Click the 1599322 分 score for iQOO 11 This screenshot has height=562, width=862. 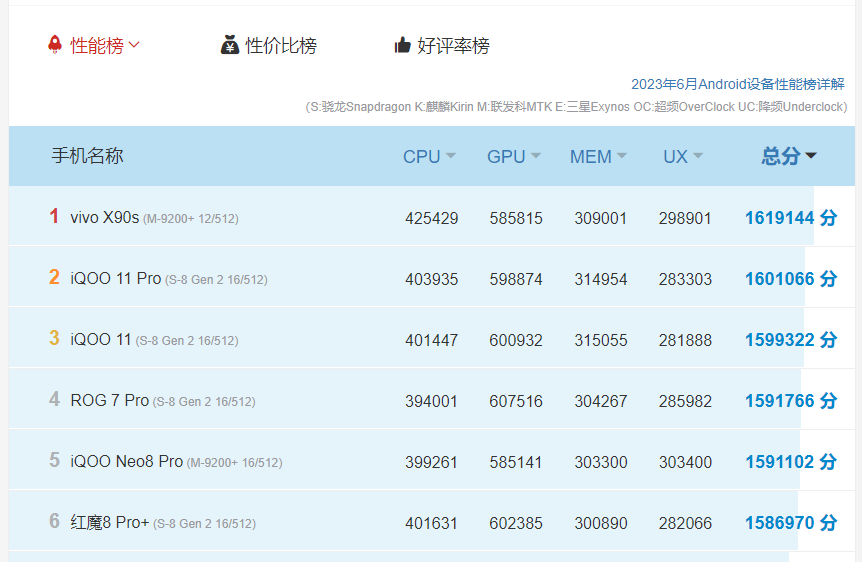click(791, 340)
